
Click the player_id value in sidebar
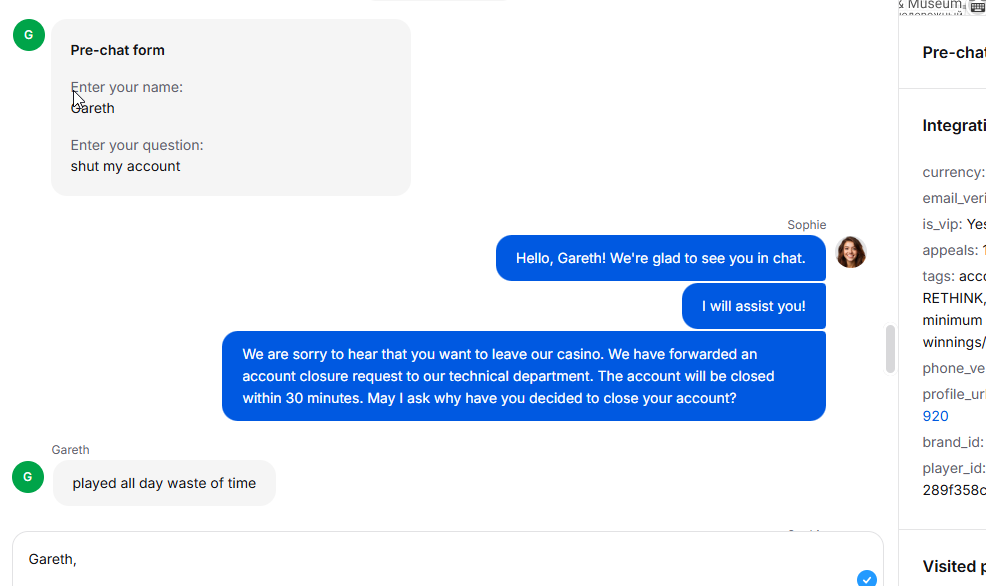tap(954, 490)
